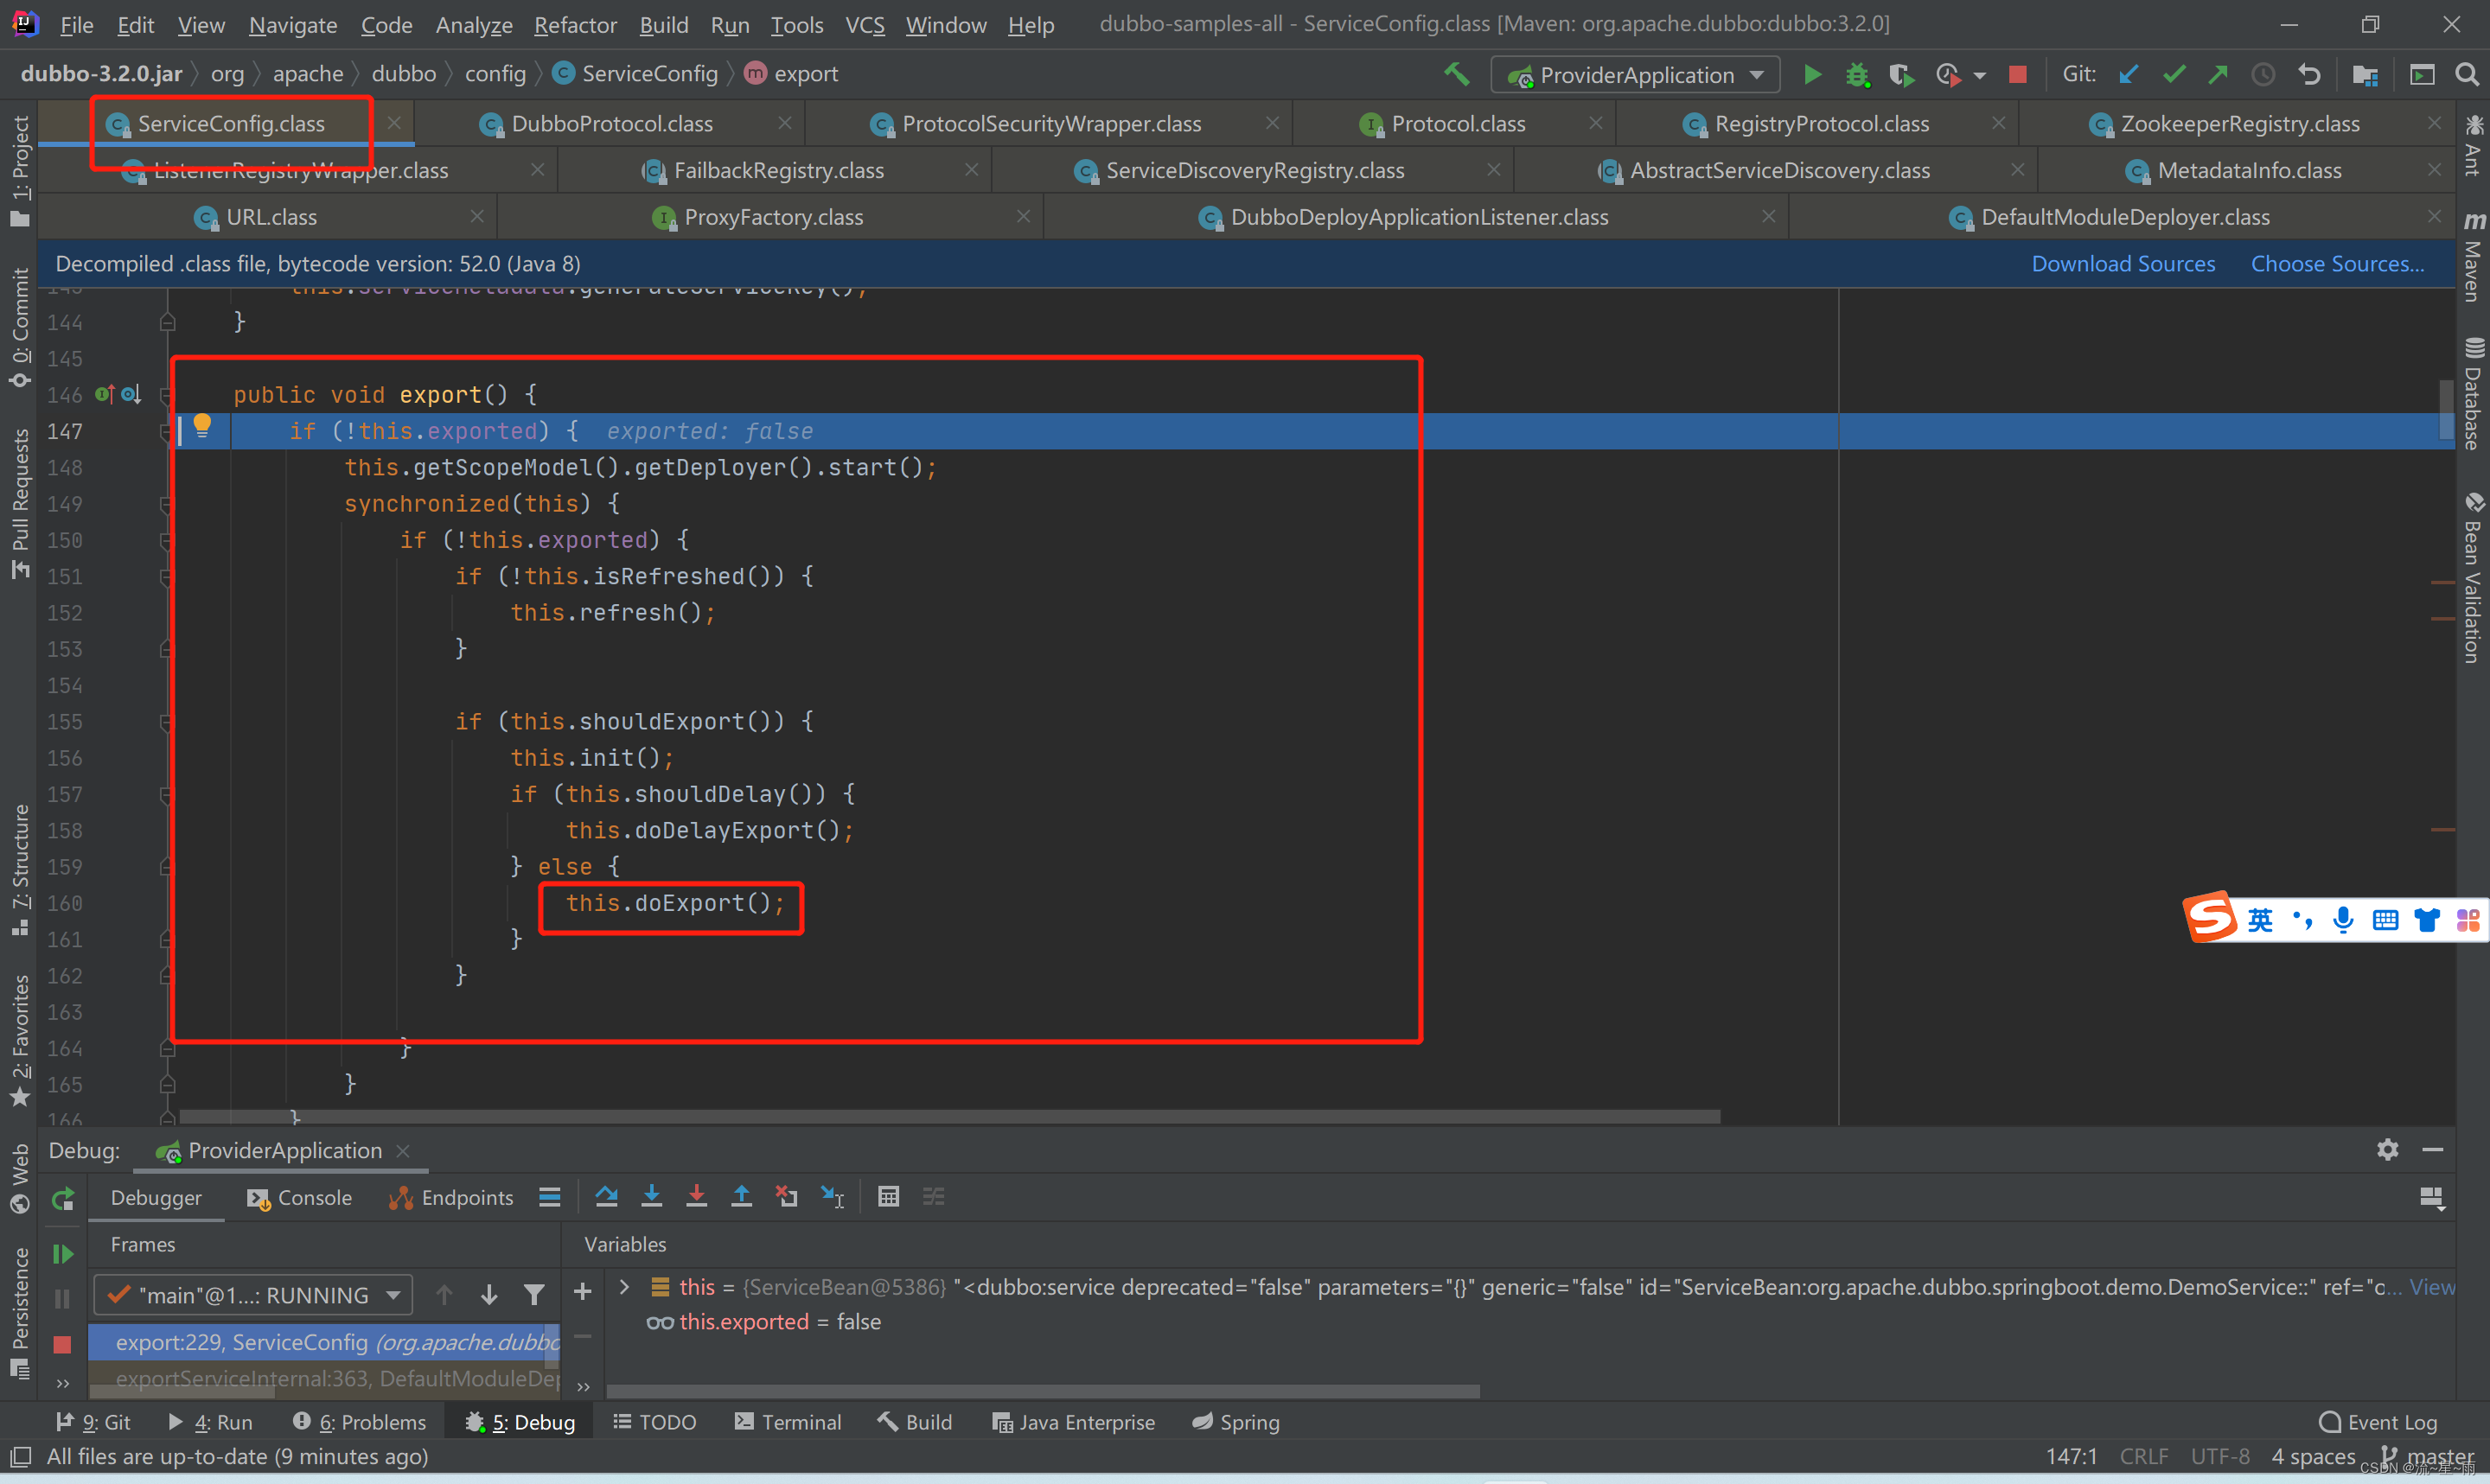
Task: Filter frames with the funnel icon
Action: (534, 1295)
